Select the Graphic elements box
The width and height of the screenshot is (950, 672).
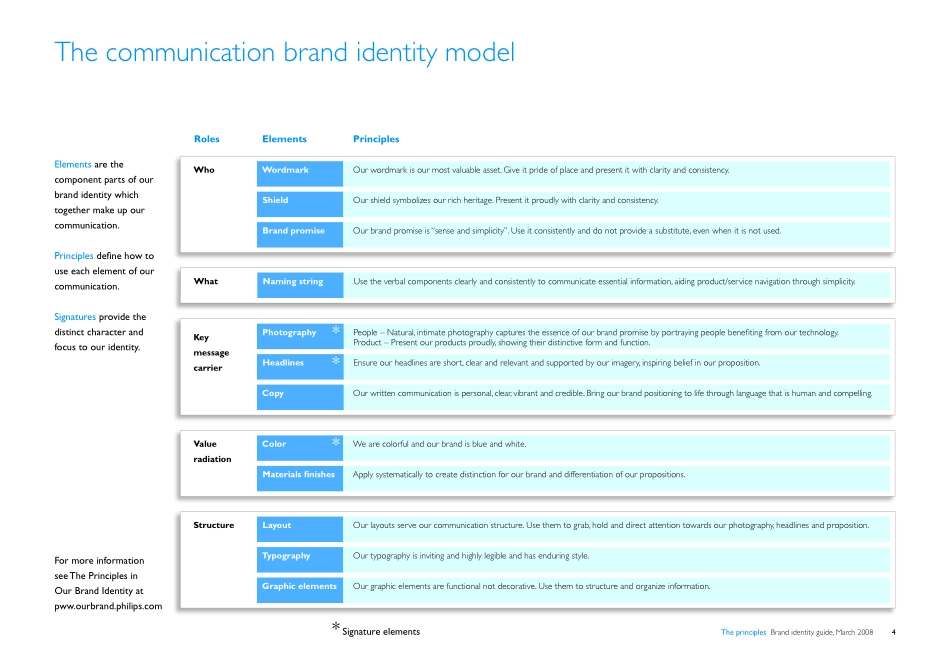(299, 587)
